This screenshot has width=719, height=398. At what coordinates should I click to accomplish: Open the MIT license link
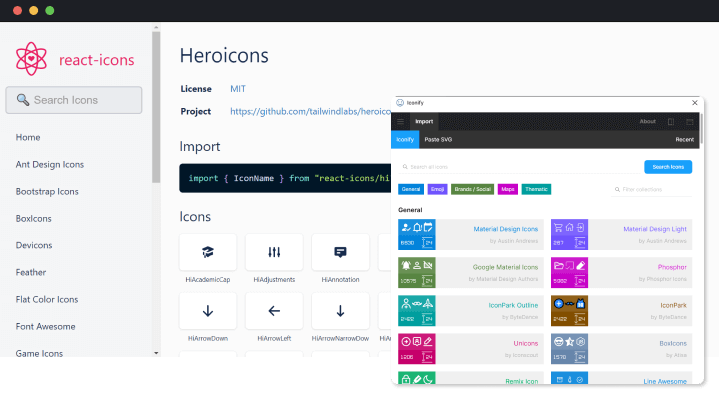(238, 88)
